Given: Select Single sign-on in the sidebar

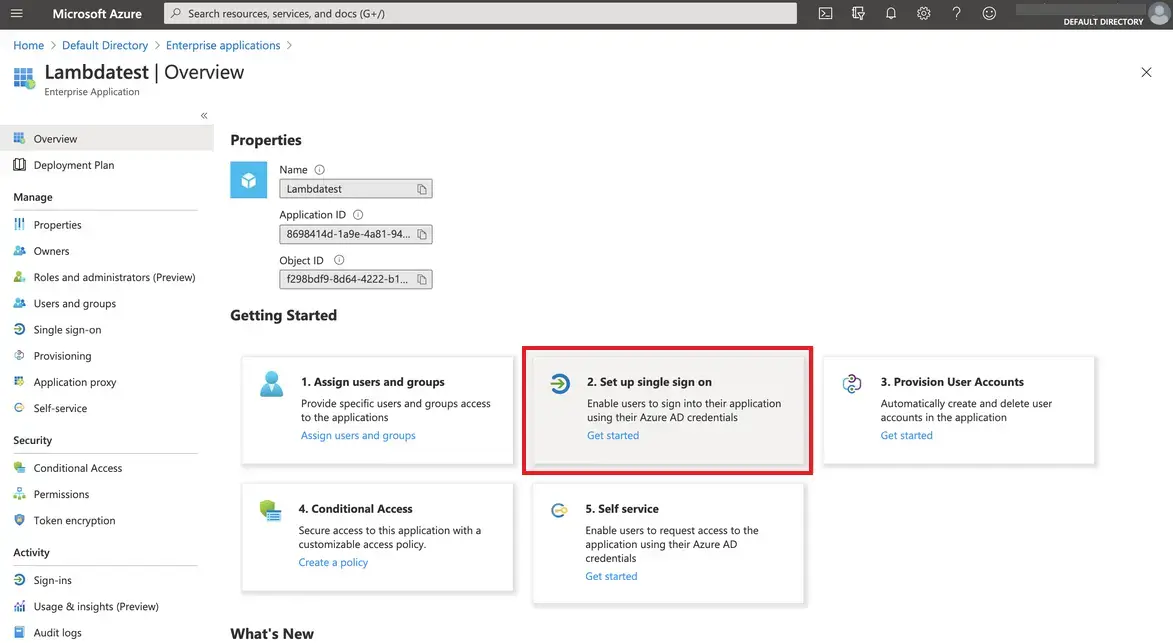Looking at the screenshot, I should [x=67, y=329].
